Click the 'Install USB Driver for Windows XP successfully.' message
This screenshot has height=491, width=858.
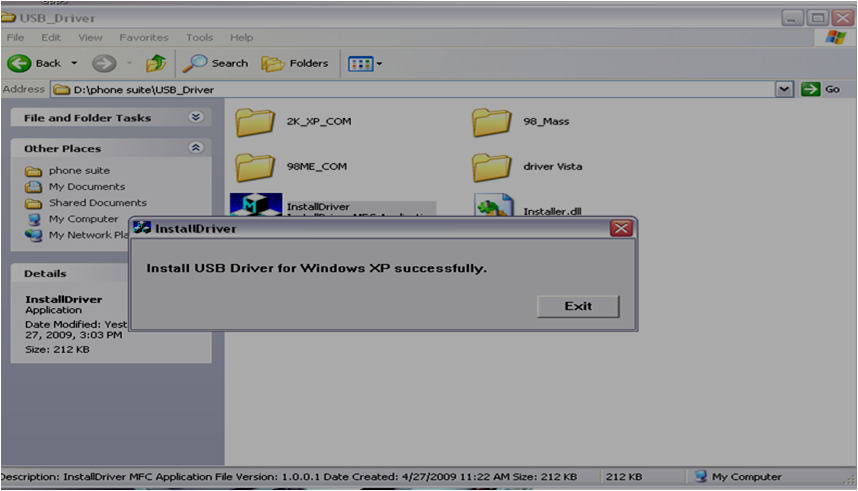point(316,268)
